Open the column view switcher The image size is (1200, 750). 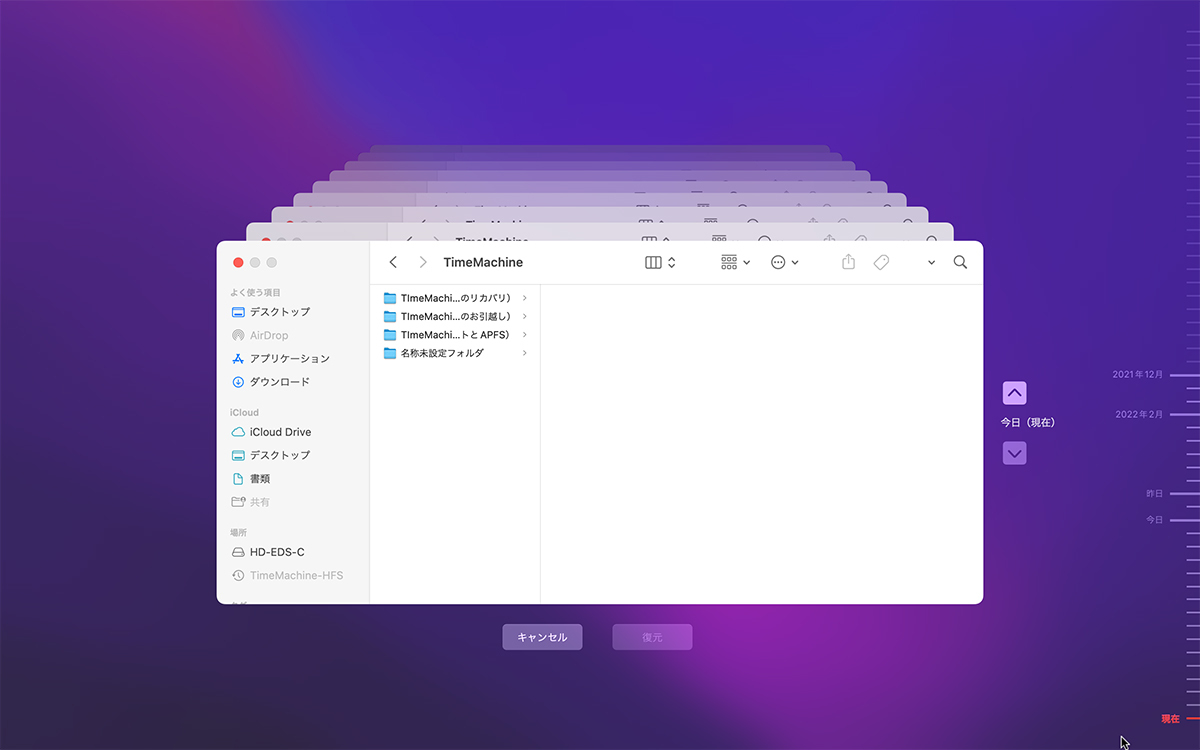click(x=660, y=262)
